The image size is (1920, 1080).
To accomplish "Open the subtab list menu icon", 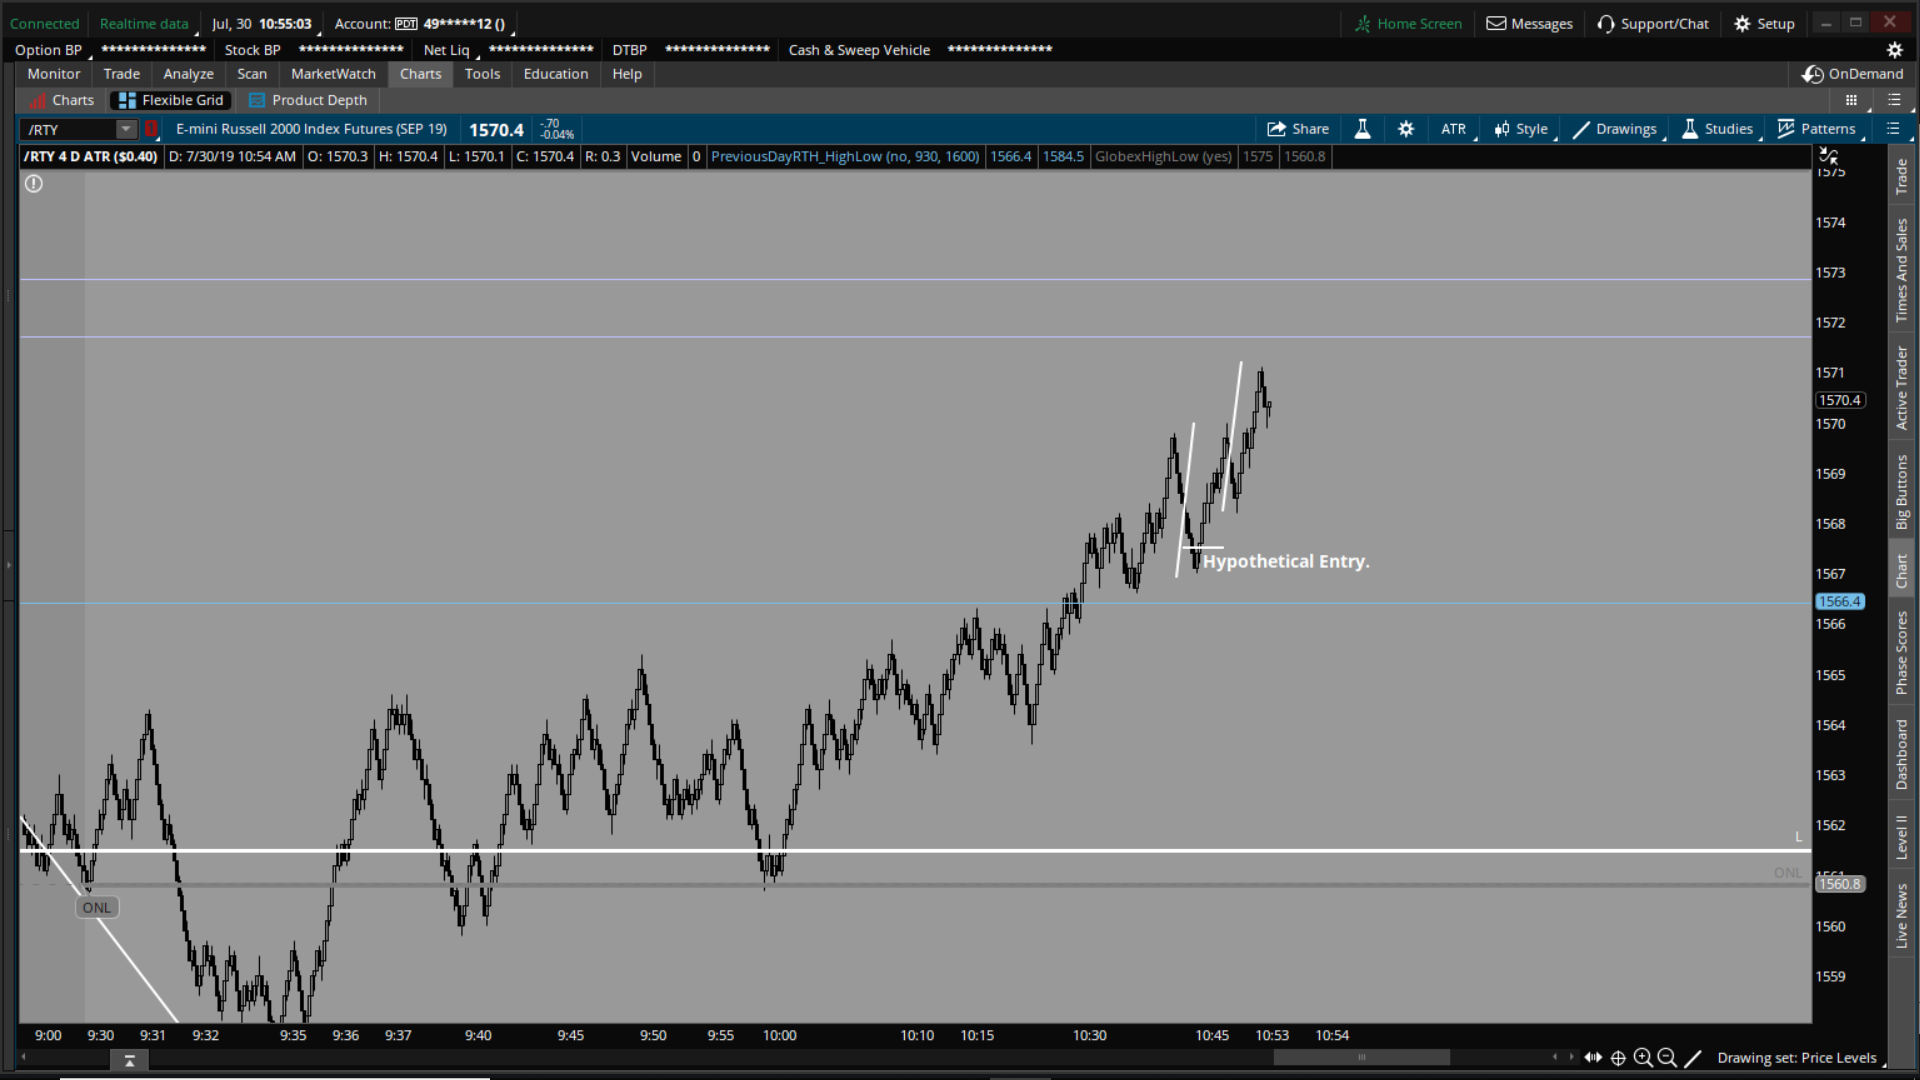I will pos(1894,100).
